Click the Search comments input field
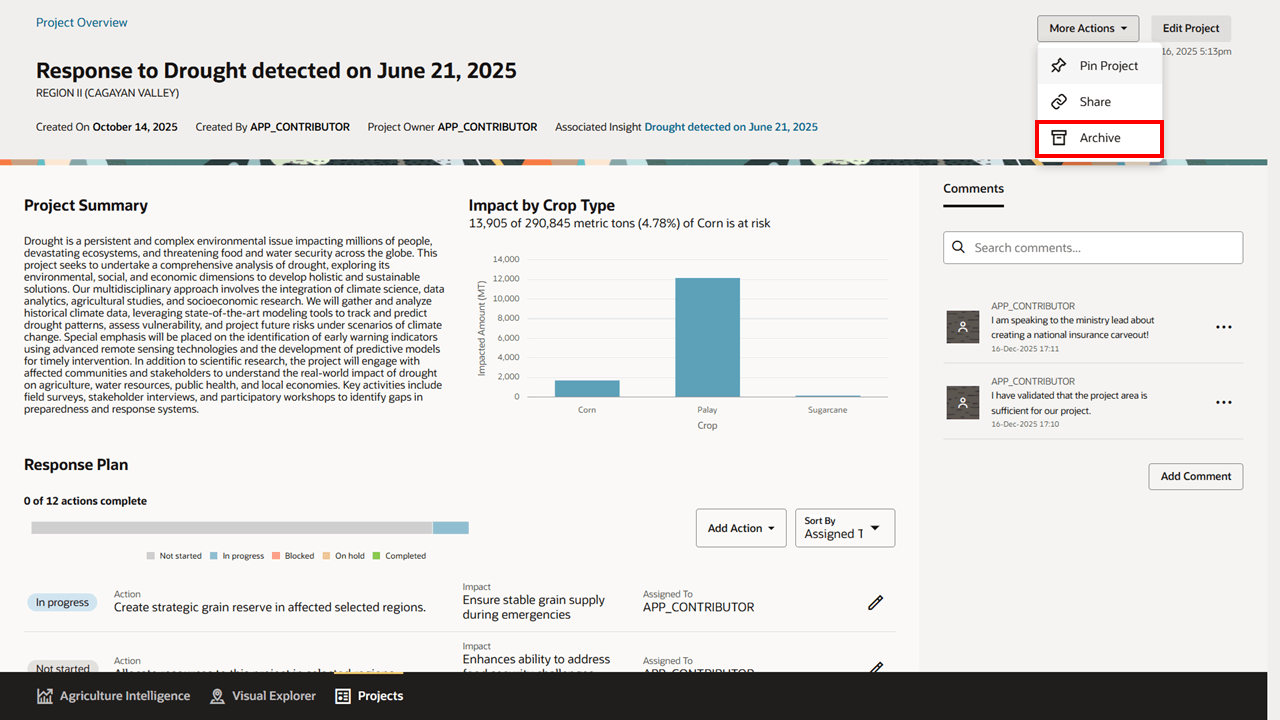This screenshot has width=1280, height=720. tap(1092, 247)
